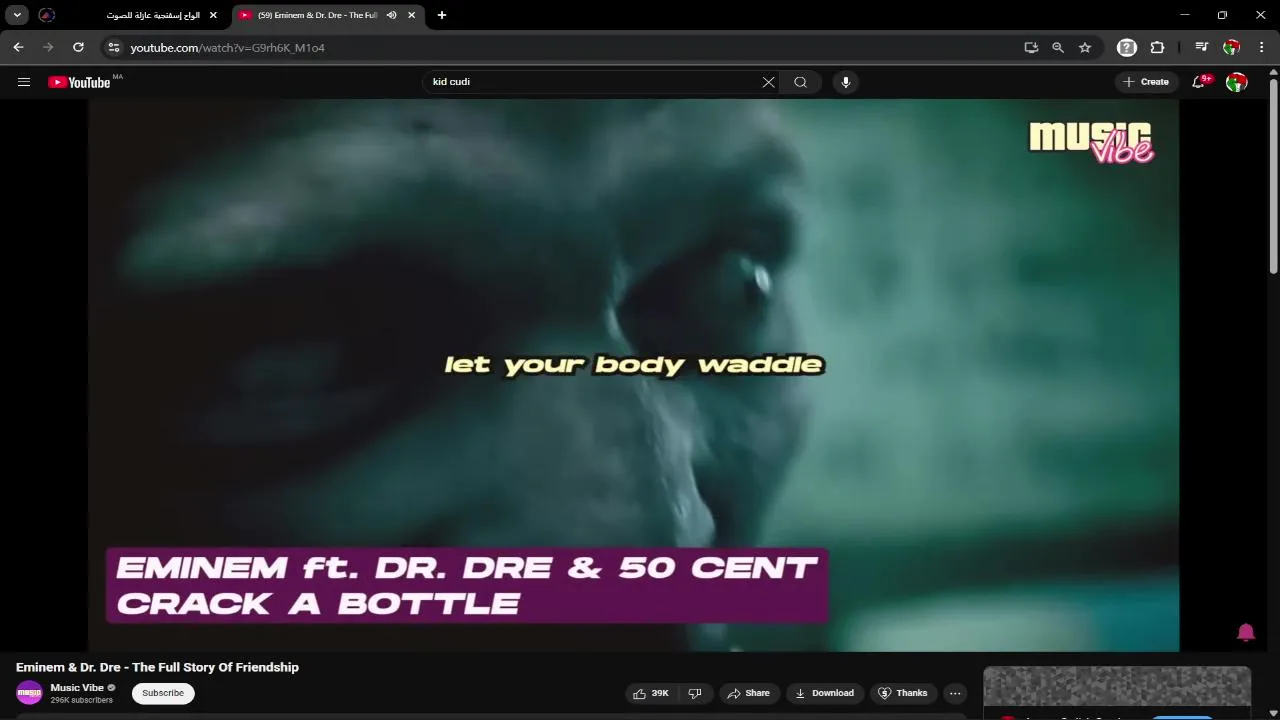1280x720 pixels.
Task: Subscribe to Music Vibe
Action: (x=163, y=693)
